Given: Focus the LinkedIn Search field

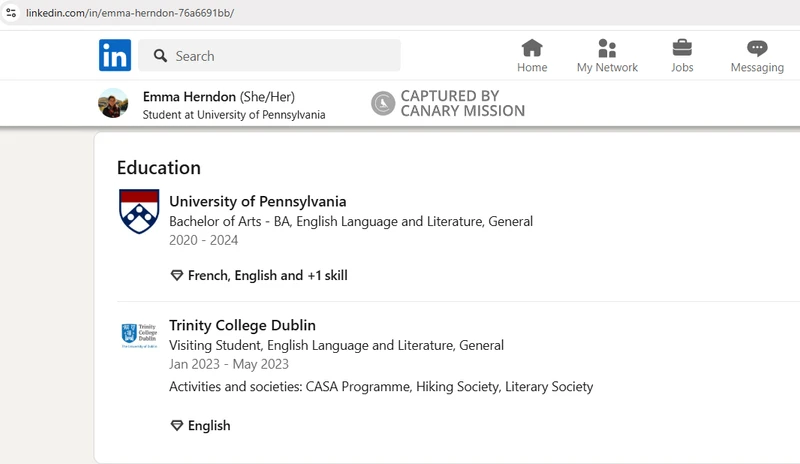Looking at the screenshot, I should click(269, 55).
